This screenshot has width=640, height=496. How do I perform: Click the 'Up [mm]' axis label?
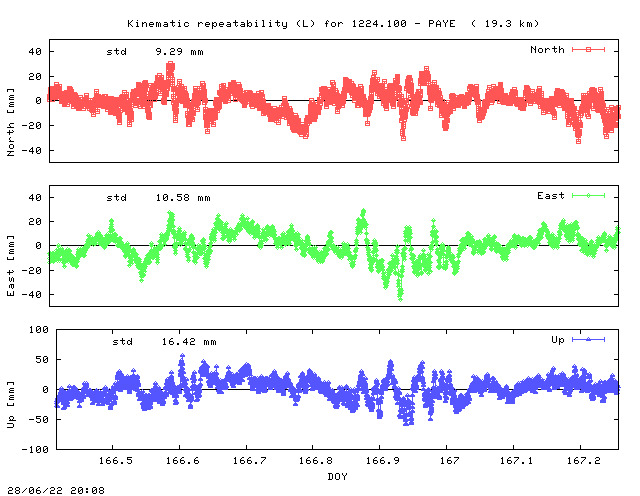(x=11, y=405)
